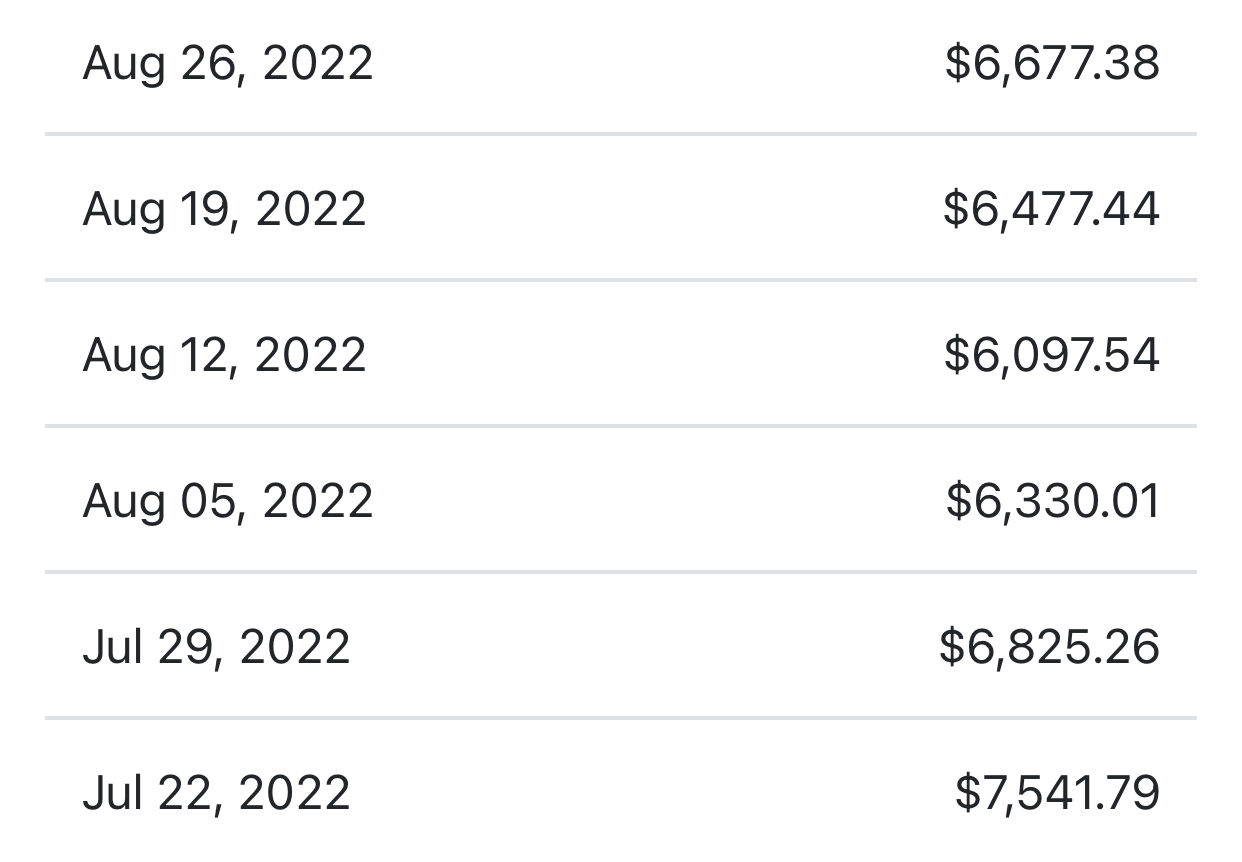Click divider line below Aug 05 row

tap(620, 572)
